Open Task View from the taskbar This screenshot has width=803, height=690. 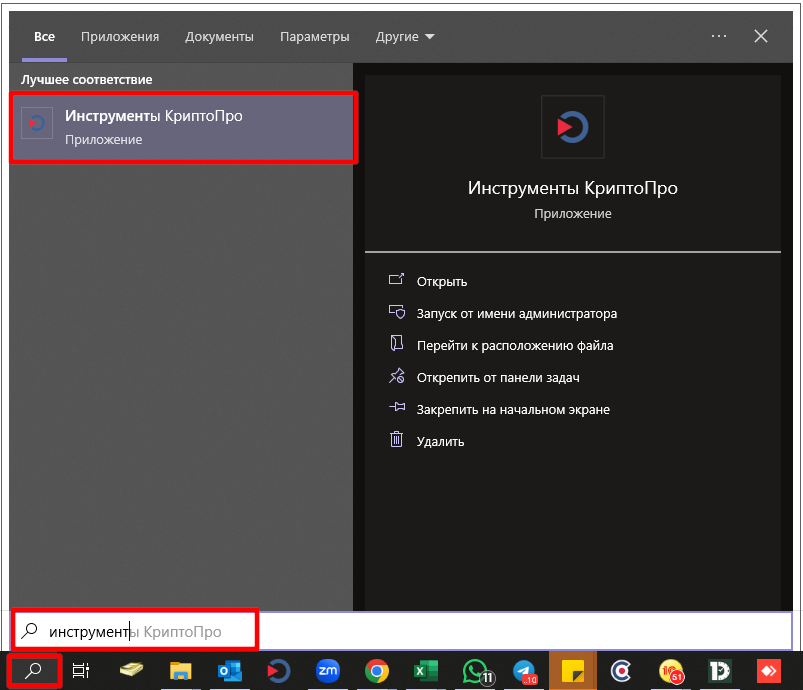pos(81,671)
